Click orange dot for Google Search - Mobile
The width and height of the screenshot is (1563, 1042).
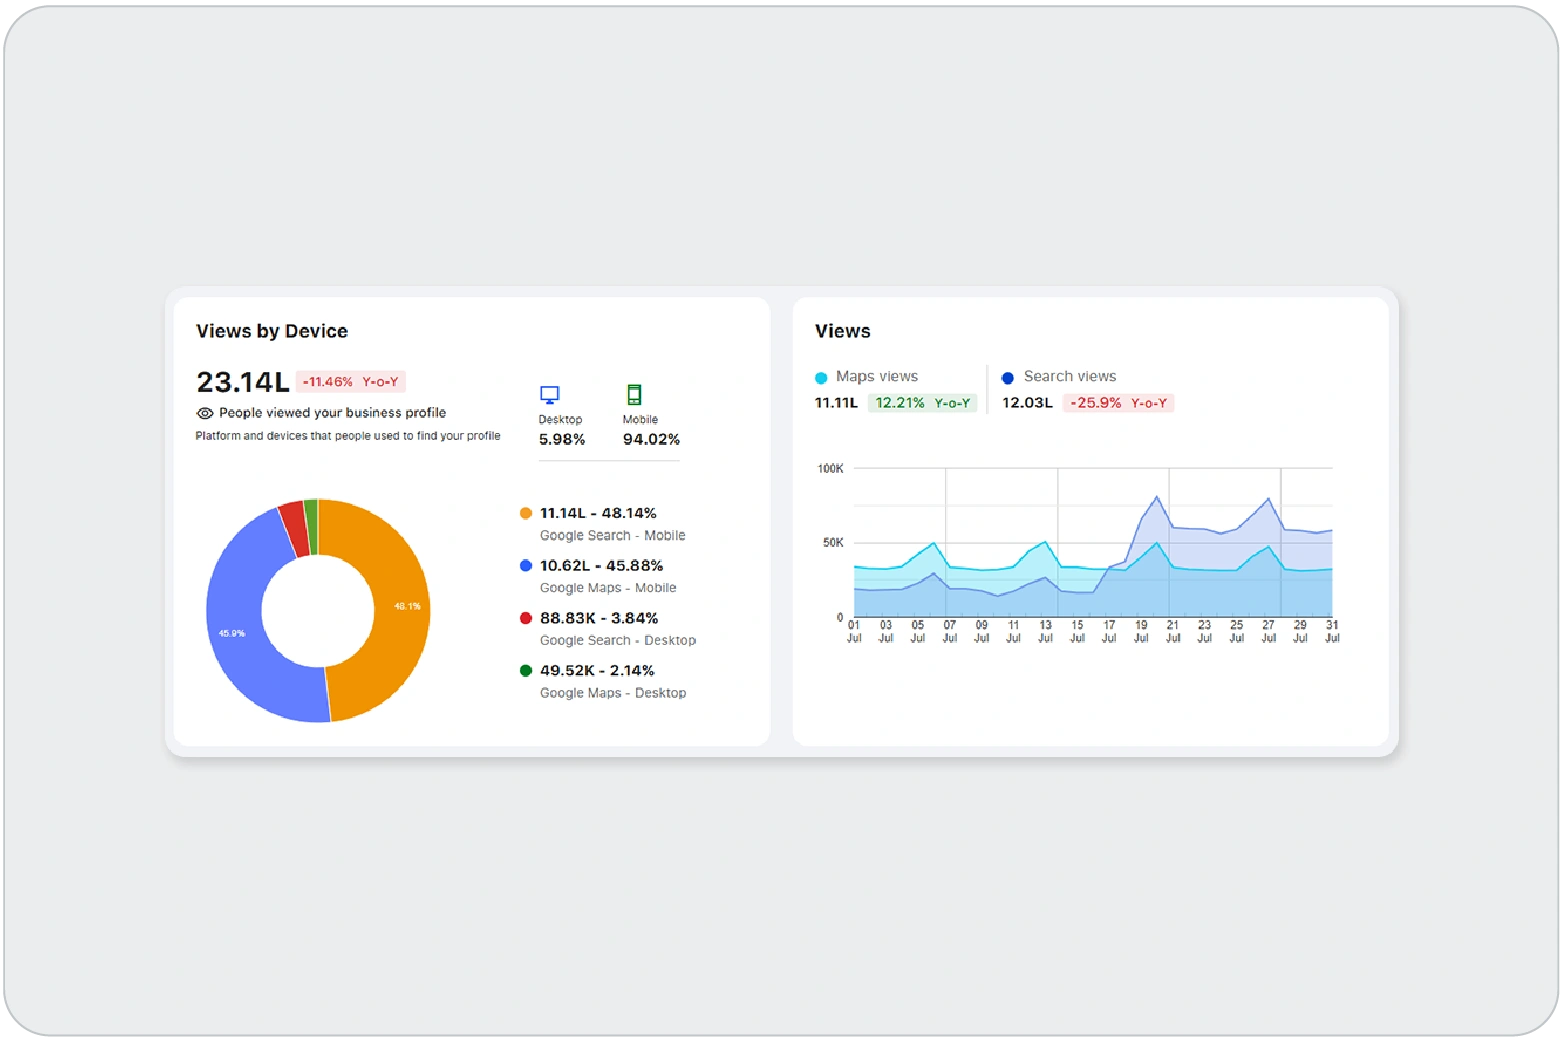526,513
